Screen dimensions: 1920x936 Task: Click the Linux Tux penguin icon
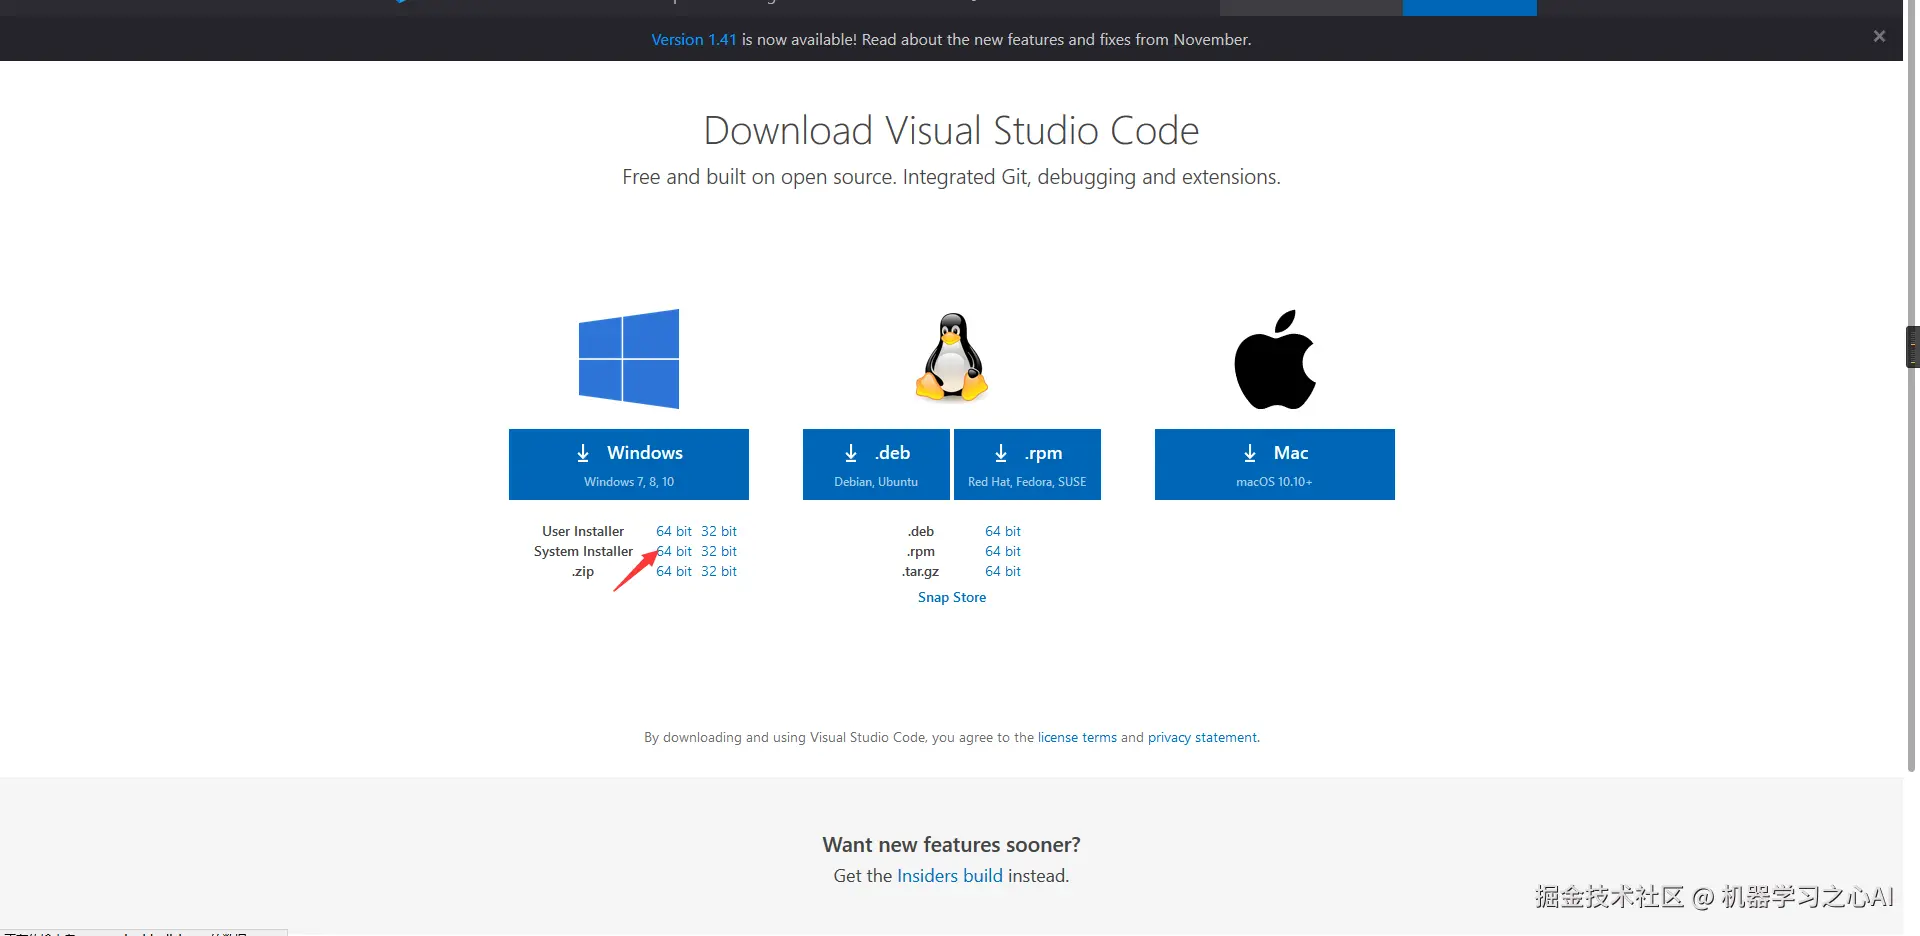click(x=952, y=357)
